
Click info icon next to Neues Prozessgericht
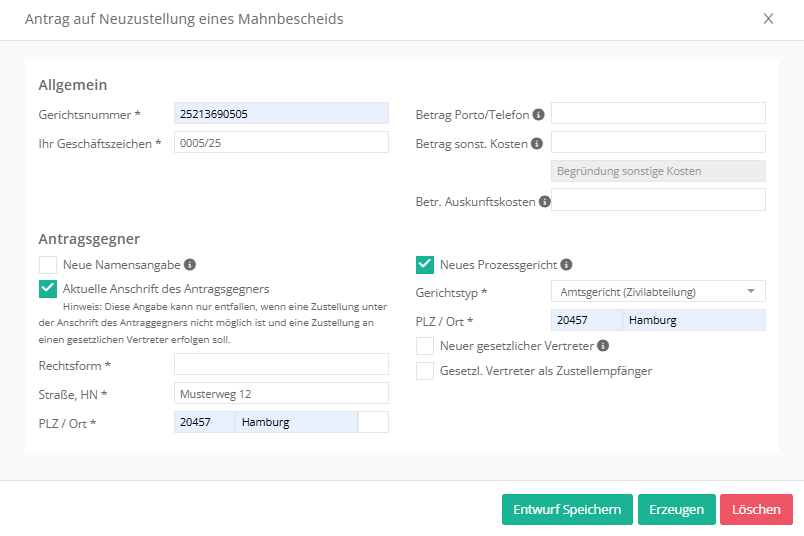tap(566, 265)
